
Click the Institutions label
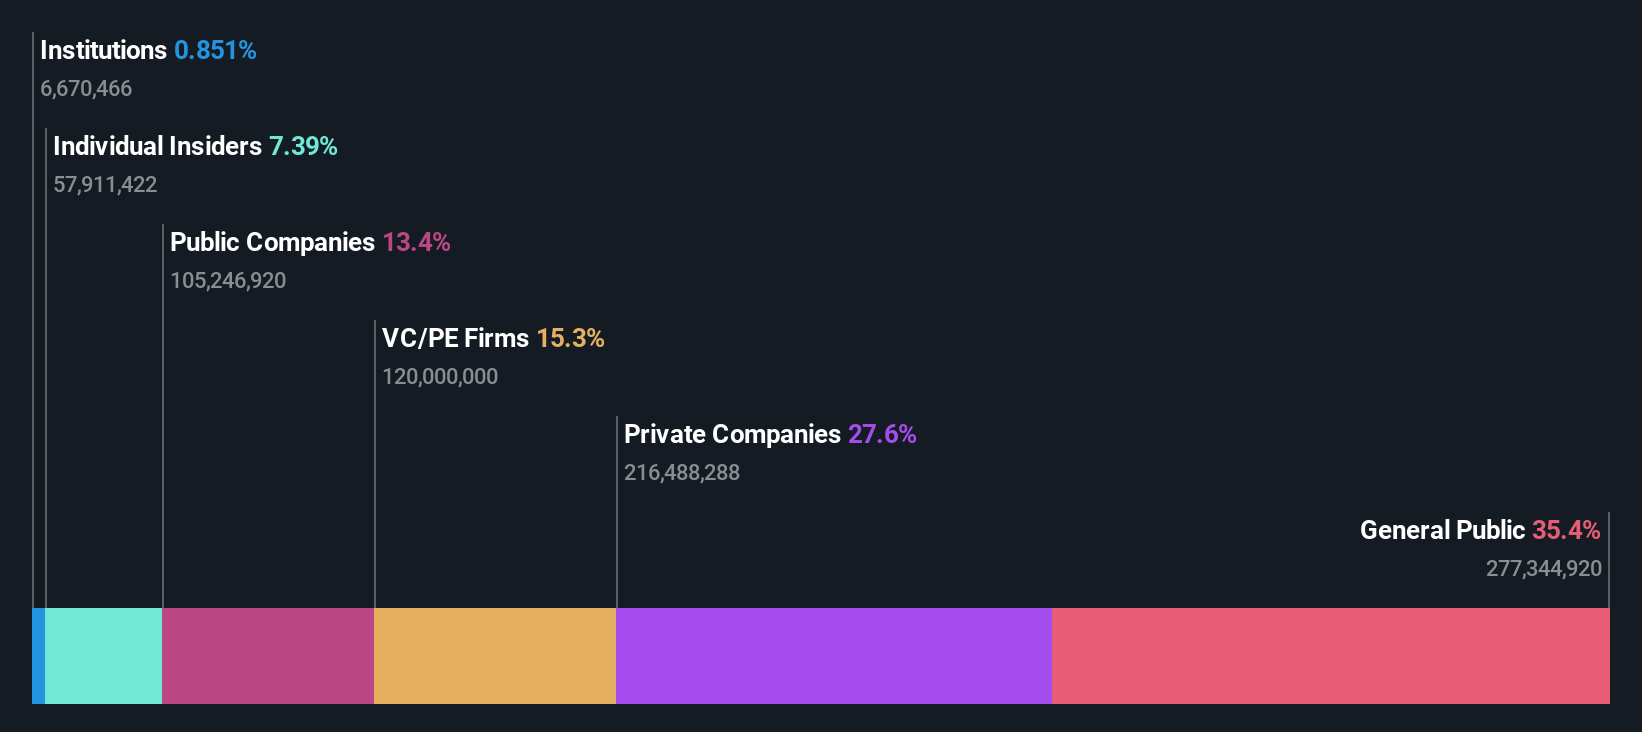[x=104, y=50]
